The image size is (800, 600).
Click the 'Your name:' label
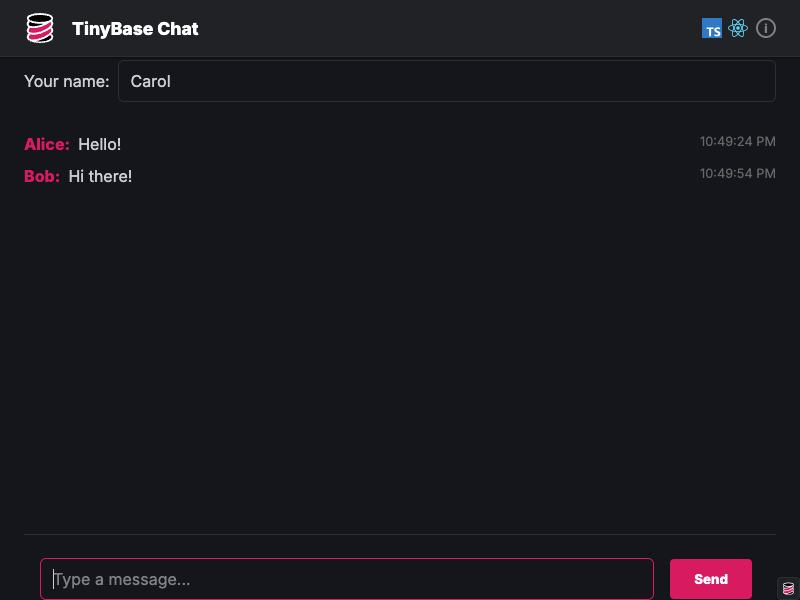click(x=66, y=81)
